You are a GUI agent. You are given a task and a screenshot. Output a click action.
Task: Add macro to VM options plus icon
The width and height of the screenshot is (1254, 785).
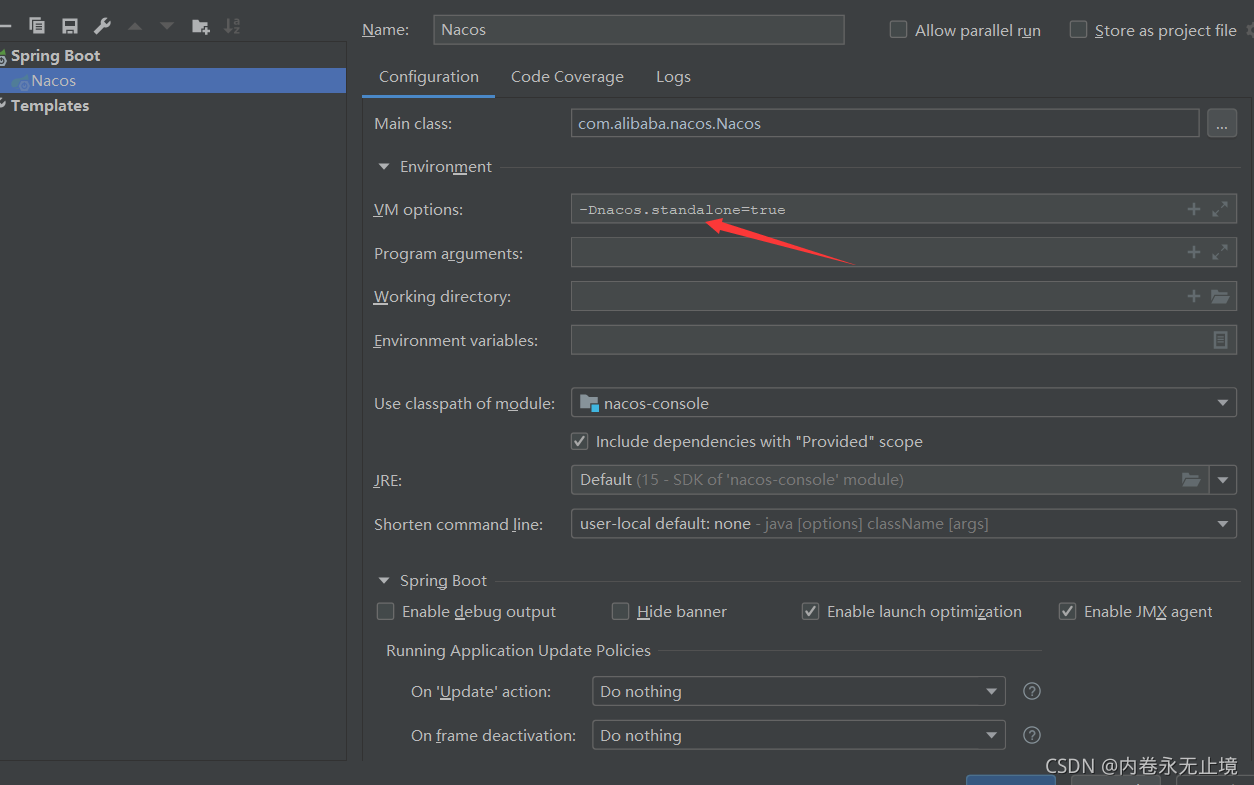1193,209
